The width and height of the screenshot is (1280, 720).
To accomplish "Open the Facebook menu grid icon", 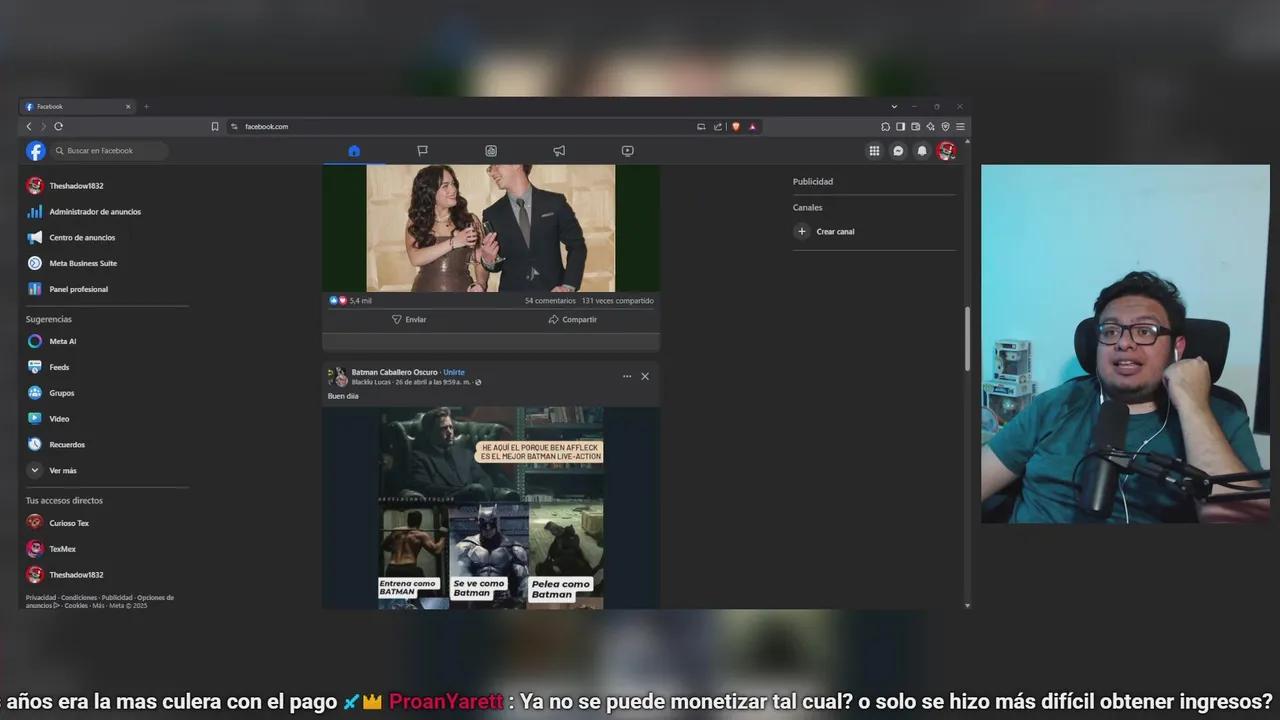I will click(874, 151).
